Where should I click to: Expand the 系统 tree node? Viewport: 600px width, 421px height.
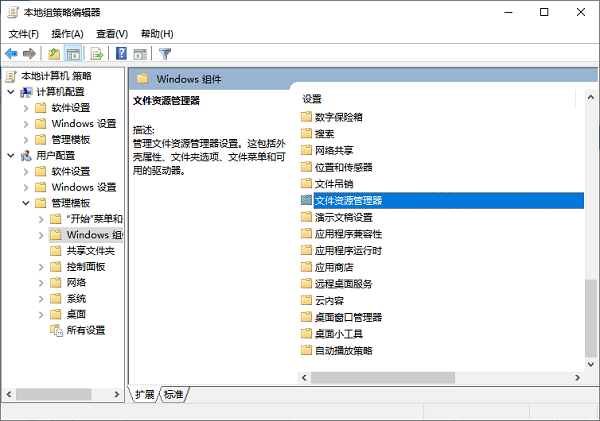(41, 299)
